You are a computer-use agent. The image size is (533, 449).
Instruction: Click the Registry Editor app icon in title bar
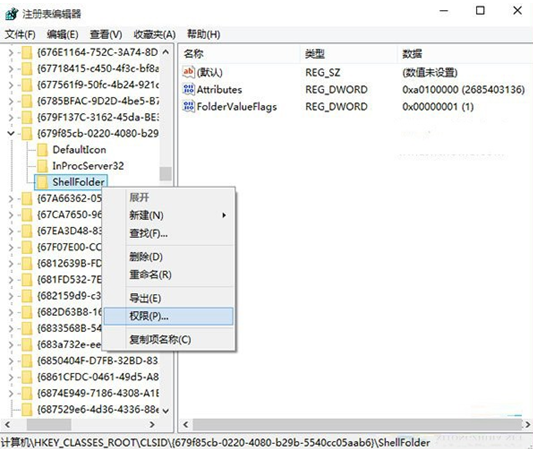12,14
